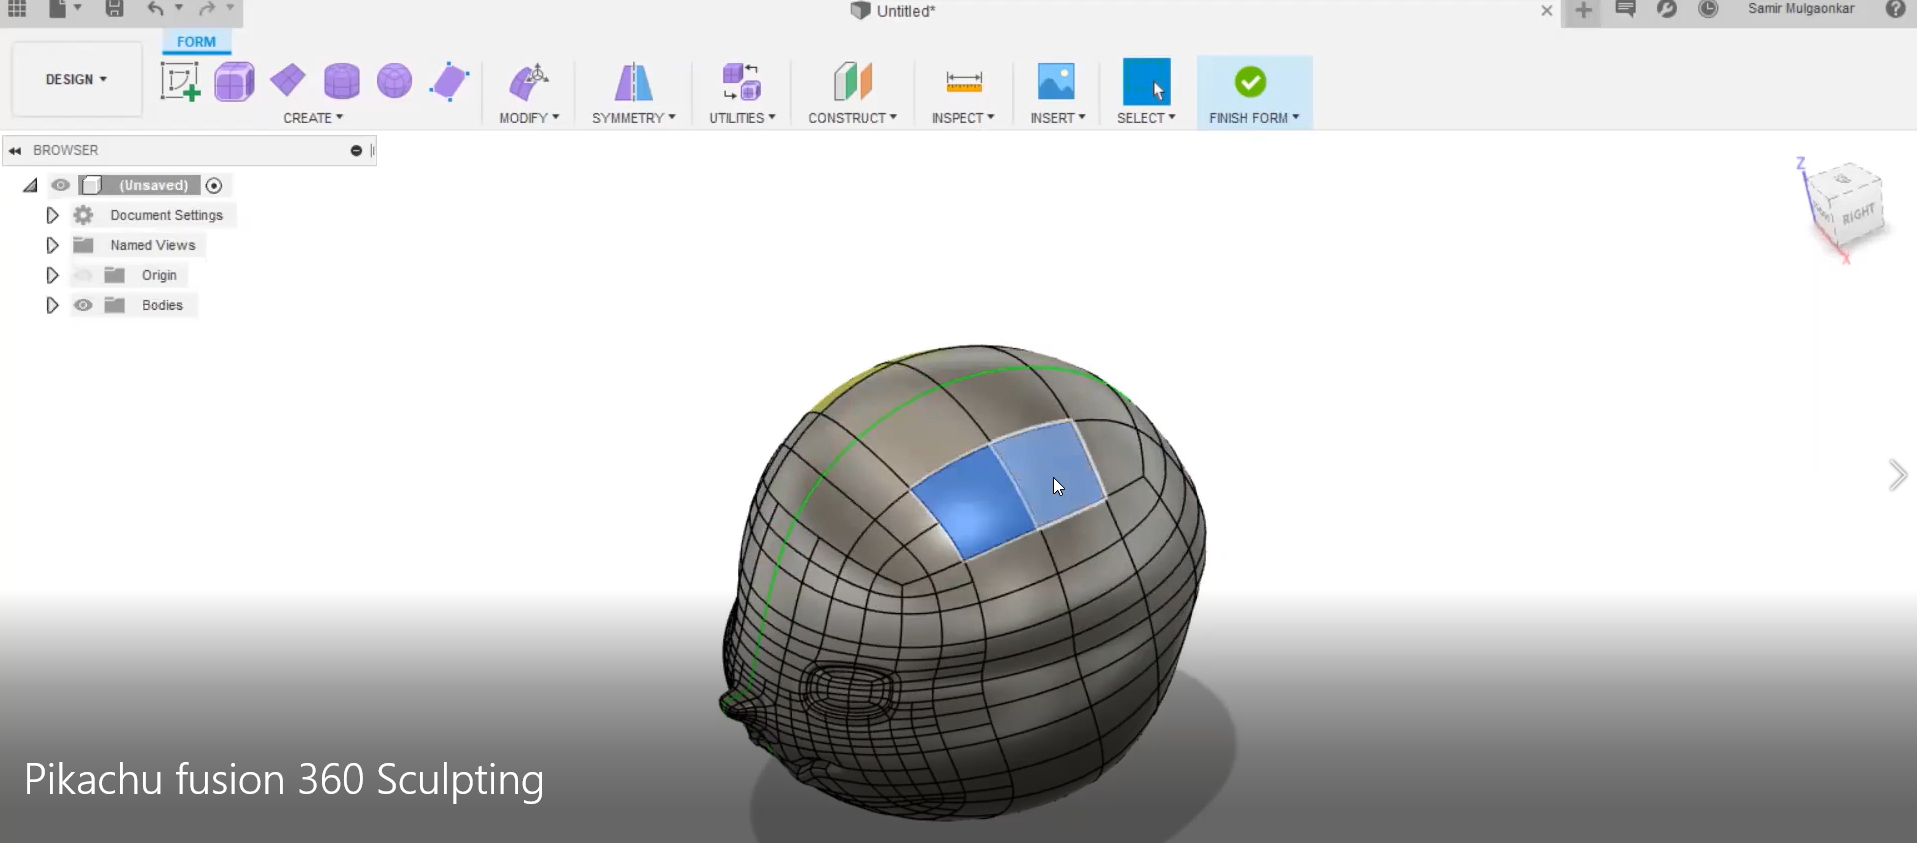Viewport: 1917px width, 843px height.
Task: Select the Document Settings label
Action: pyautogui.click(x=167, y=215)
